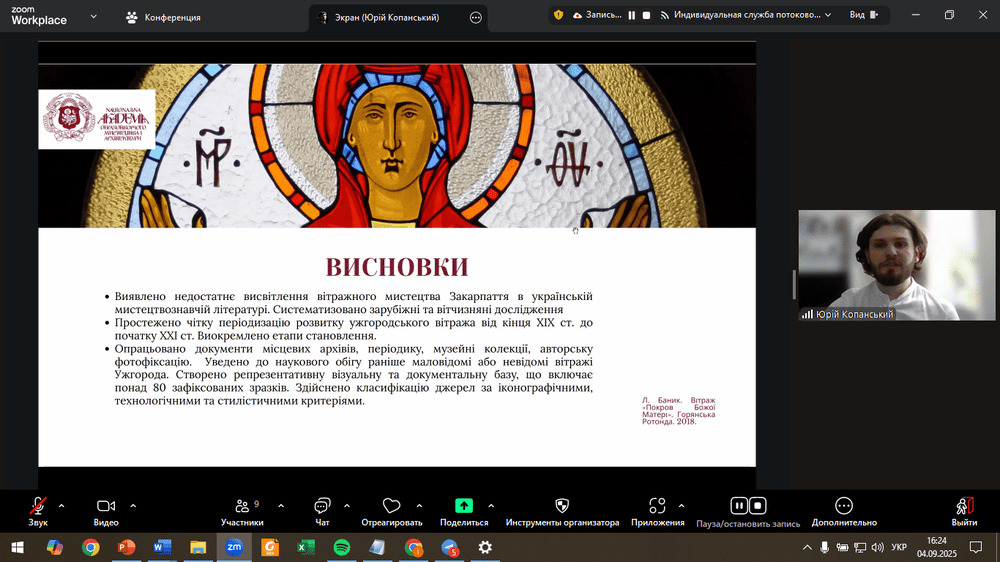Image resolution: width=1000 pixels, height=562 pixels.
Task: Unmute the microphone with Звук button
Action: pos(38,506)
